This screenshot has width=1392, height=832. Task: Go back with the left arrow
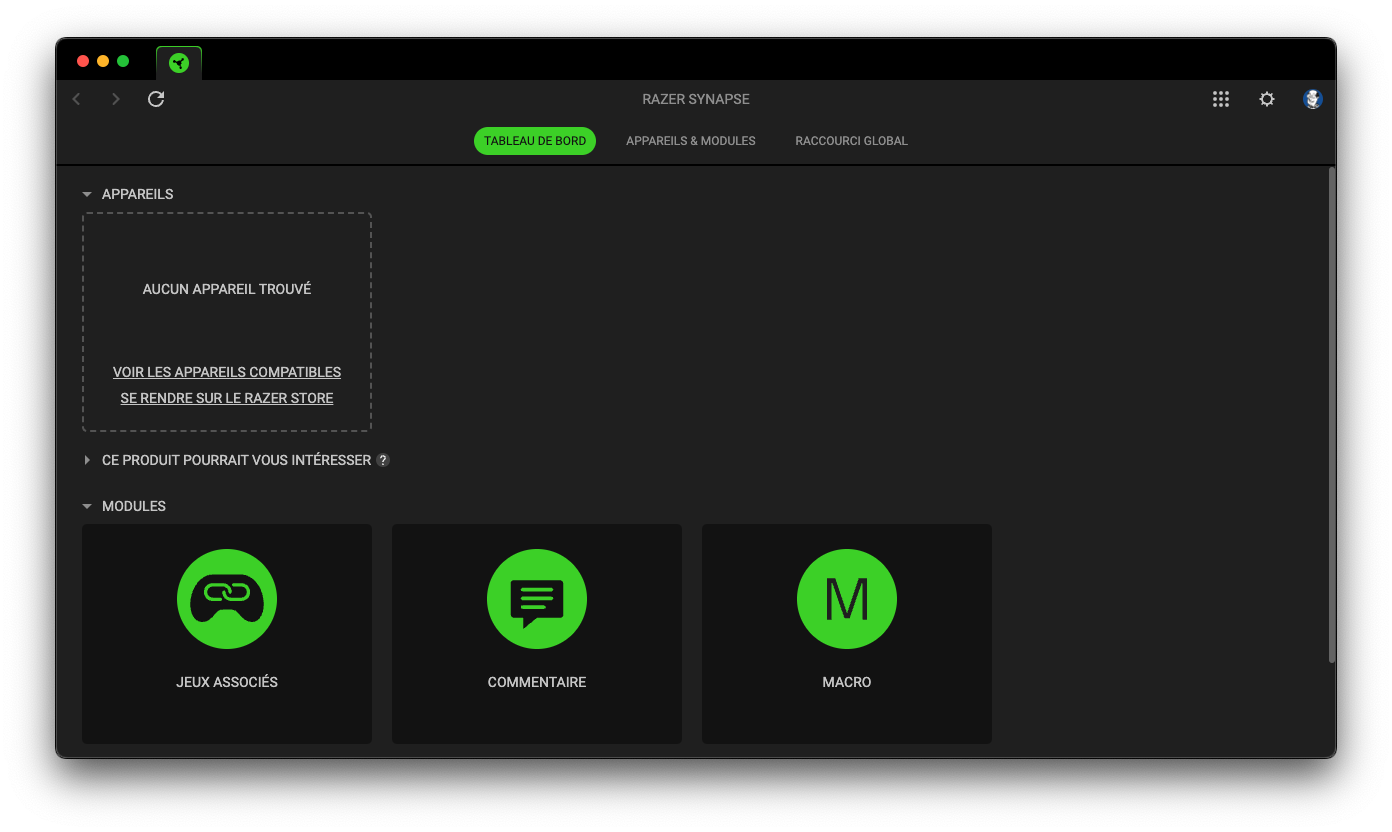click(77, 99)
